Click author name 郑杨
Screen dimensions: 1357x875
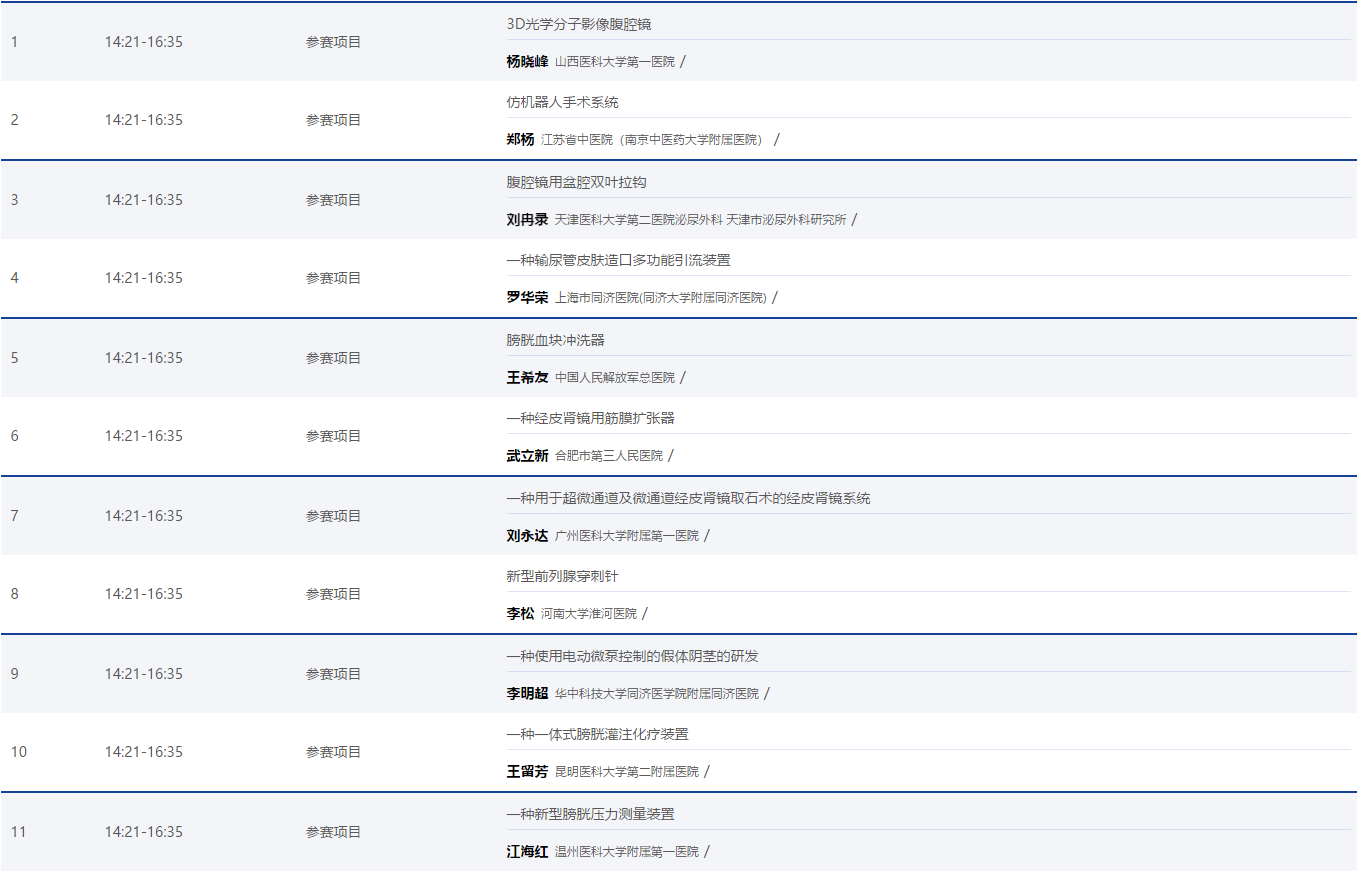coord(520,139)
